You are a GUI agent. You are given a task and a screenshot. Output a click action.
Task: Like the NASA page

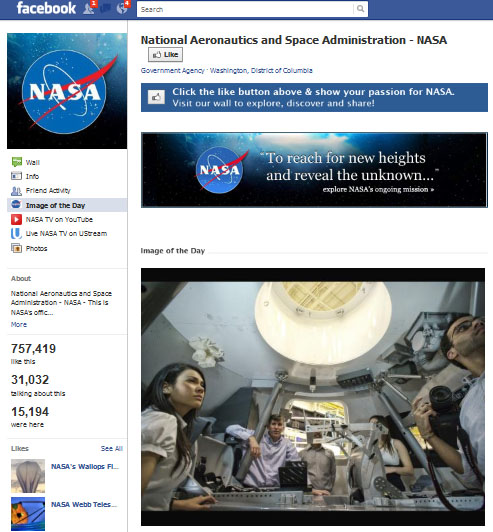(x=165, y=55)
